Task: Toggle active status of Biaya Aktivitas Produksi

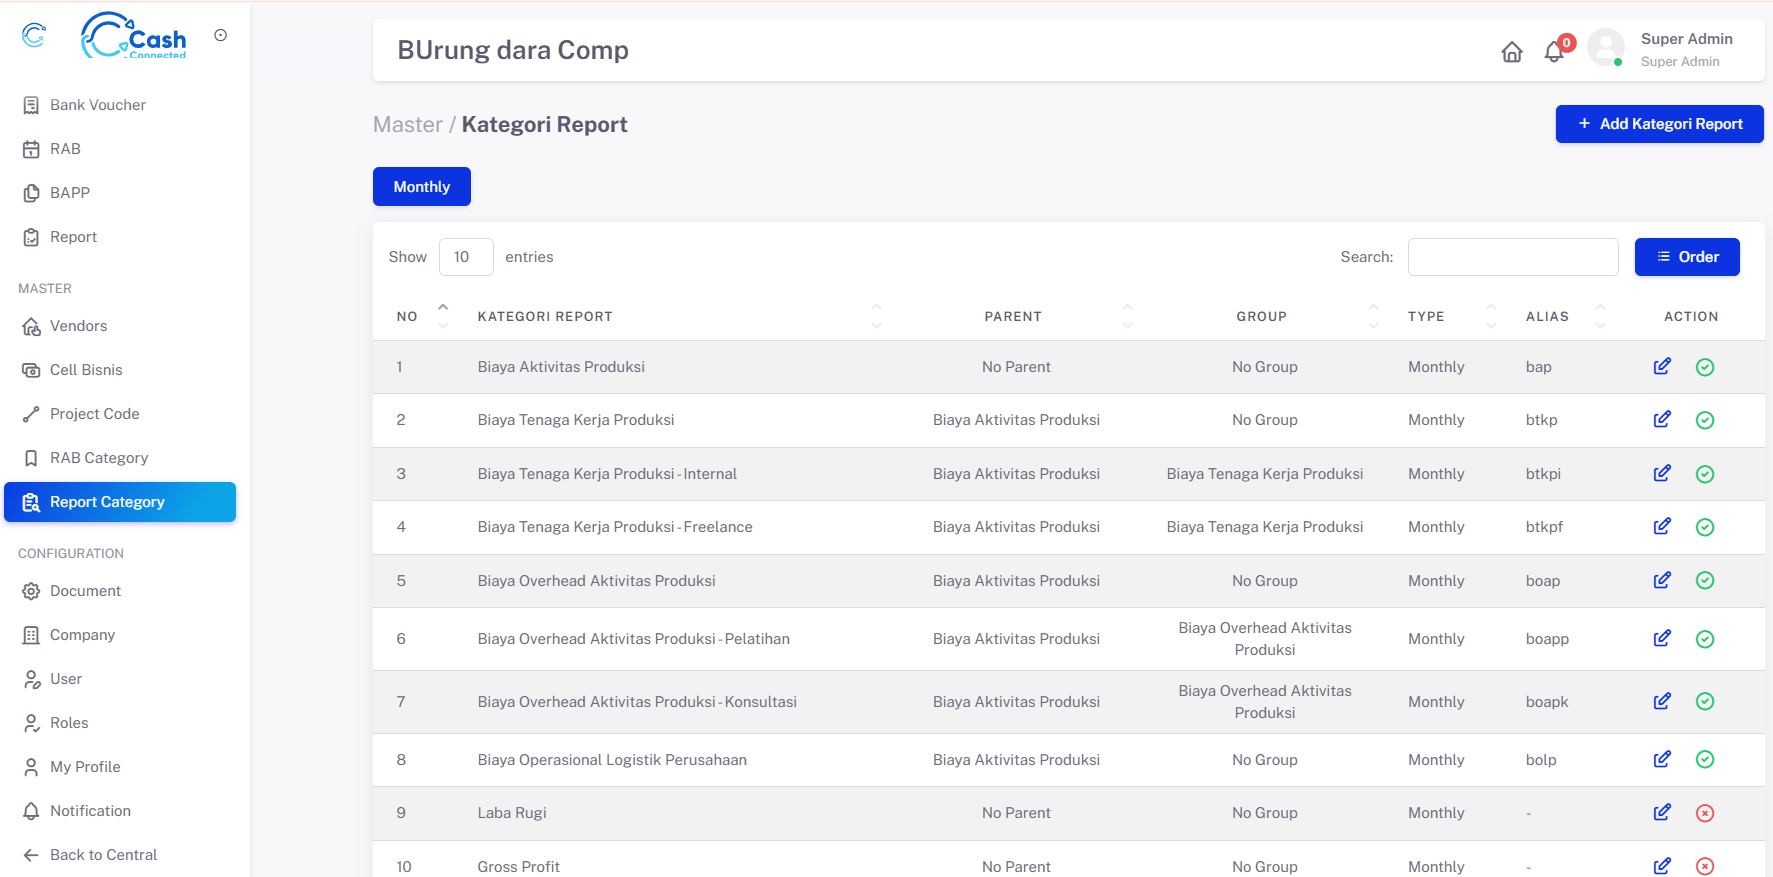Action: [x=1705, y=367]
